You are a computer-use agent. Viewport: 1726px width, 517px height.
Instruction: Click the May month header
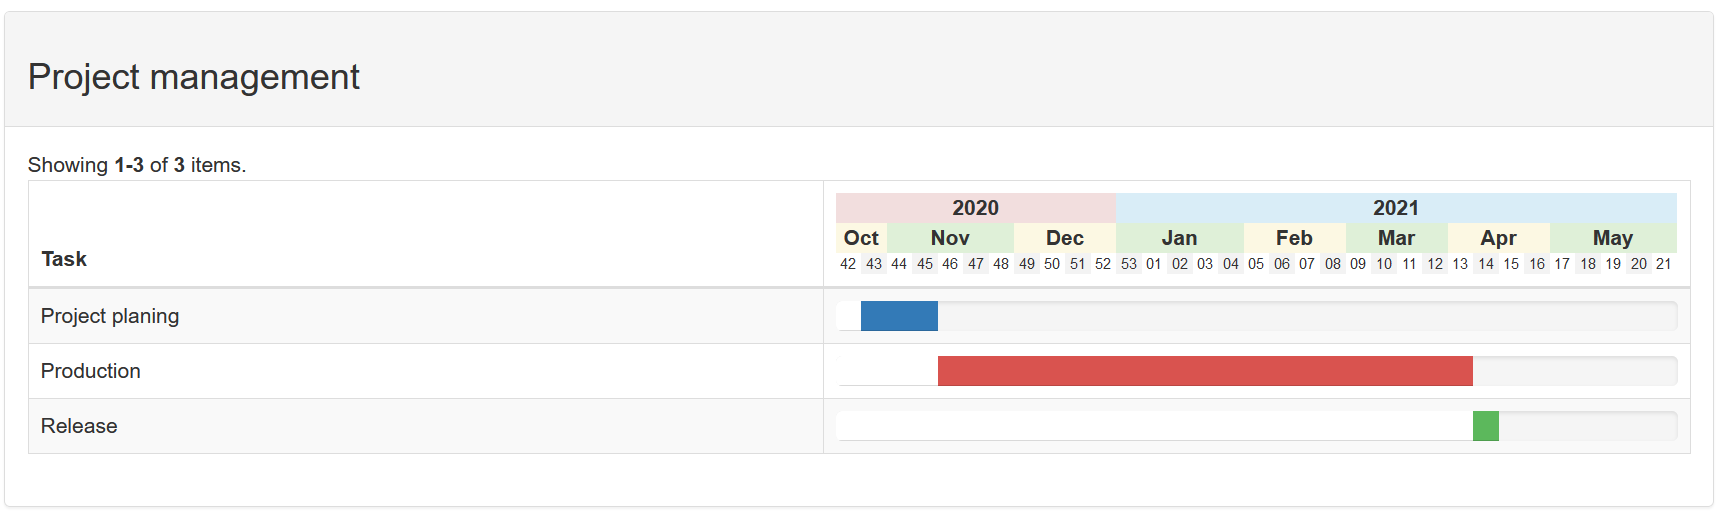tap(1613, 238)
